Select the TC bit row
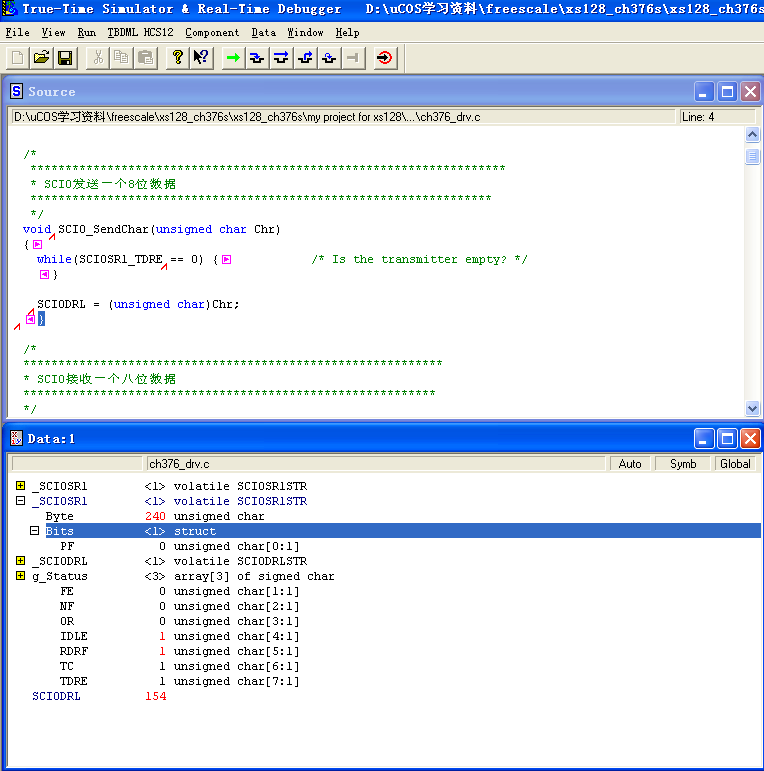 click(x=386, y=666)
